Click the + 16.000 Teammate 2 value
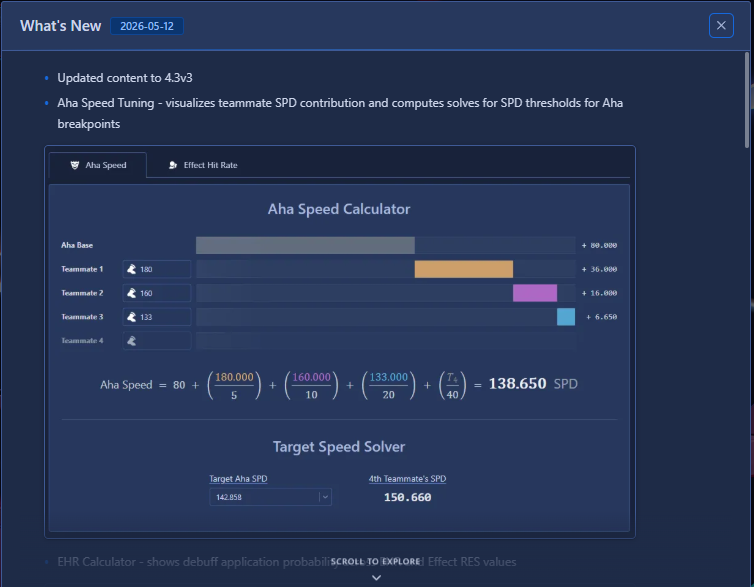Image resolution: width=754 pixels, height=587 pixels. (599, 293)
